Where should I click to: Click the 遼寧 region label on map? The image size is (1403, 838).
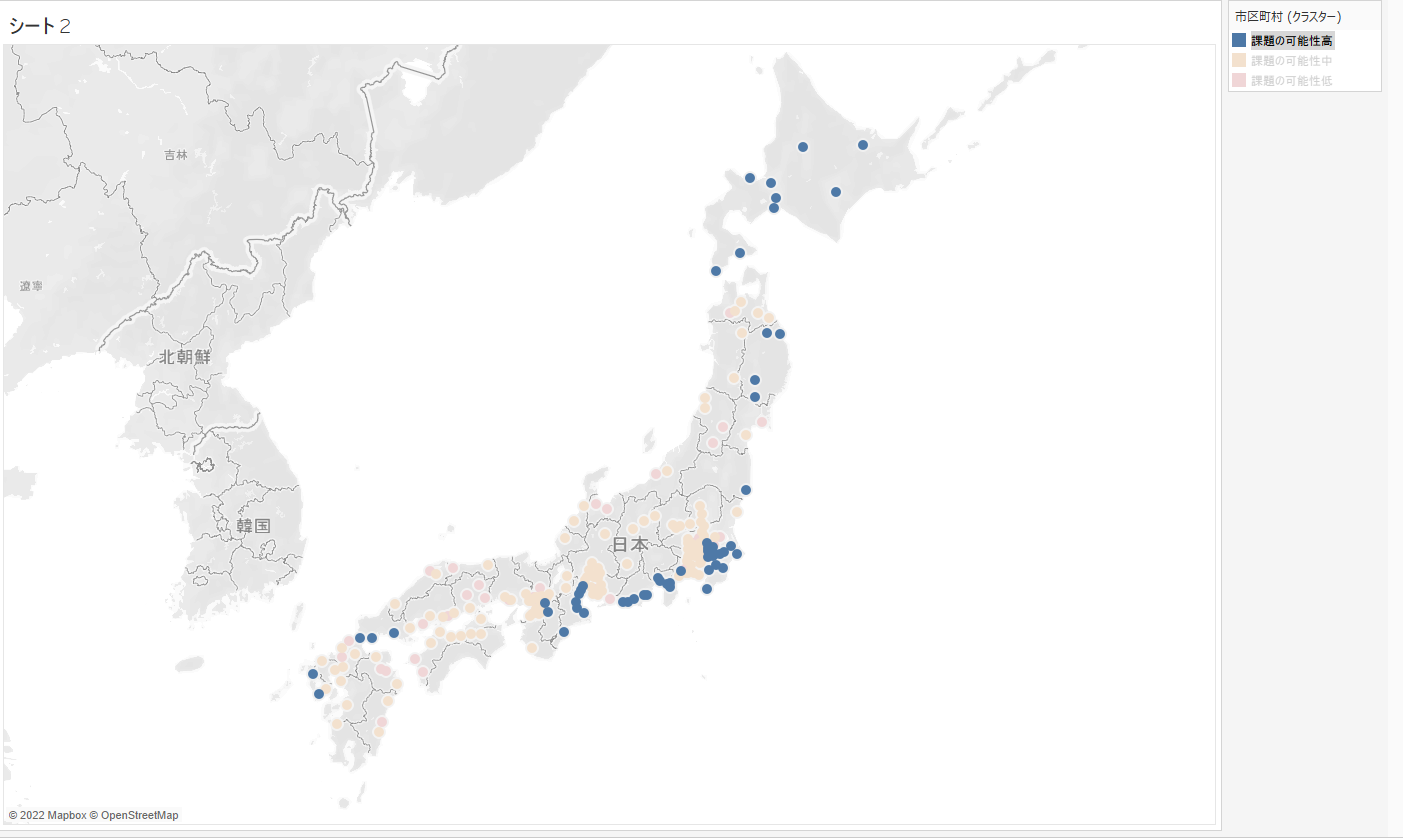click(31, 286)
